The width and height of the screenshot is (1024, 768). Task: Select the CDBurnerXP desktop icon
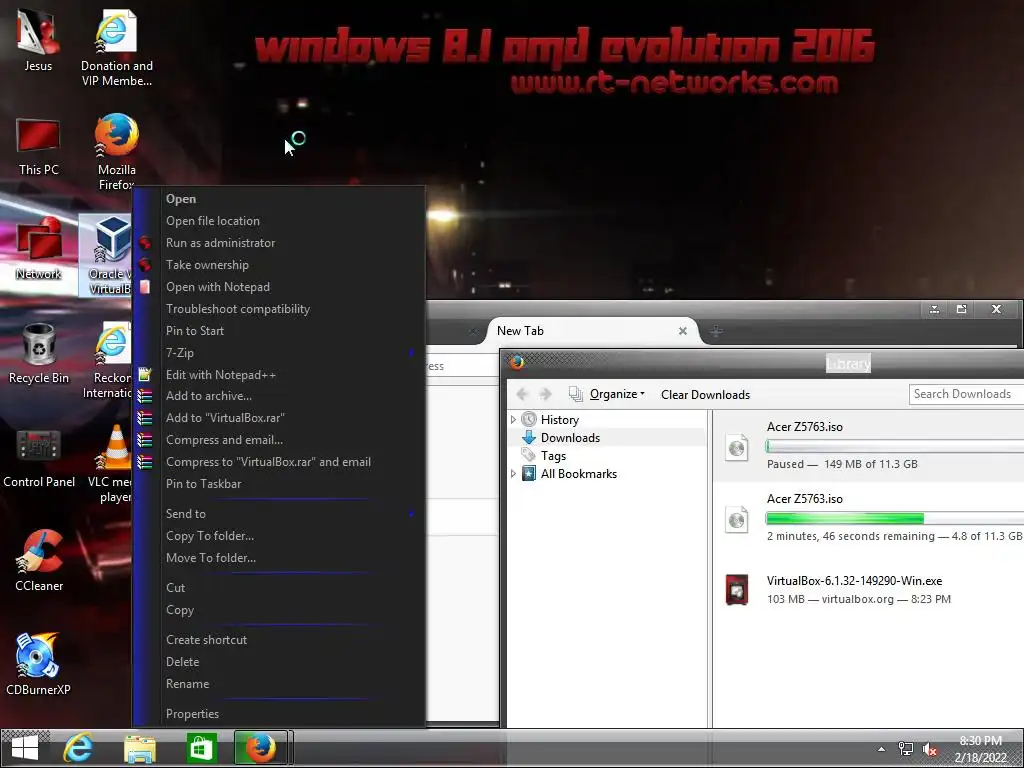[38, 665]
